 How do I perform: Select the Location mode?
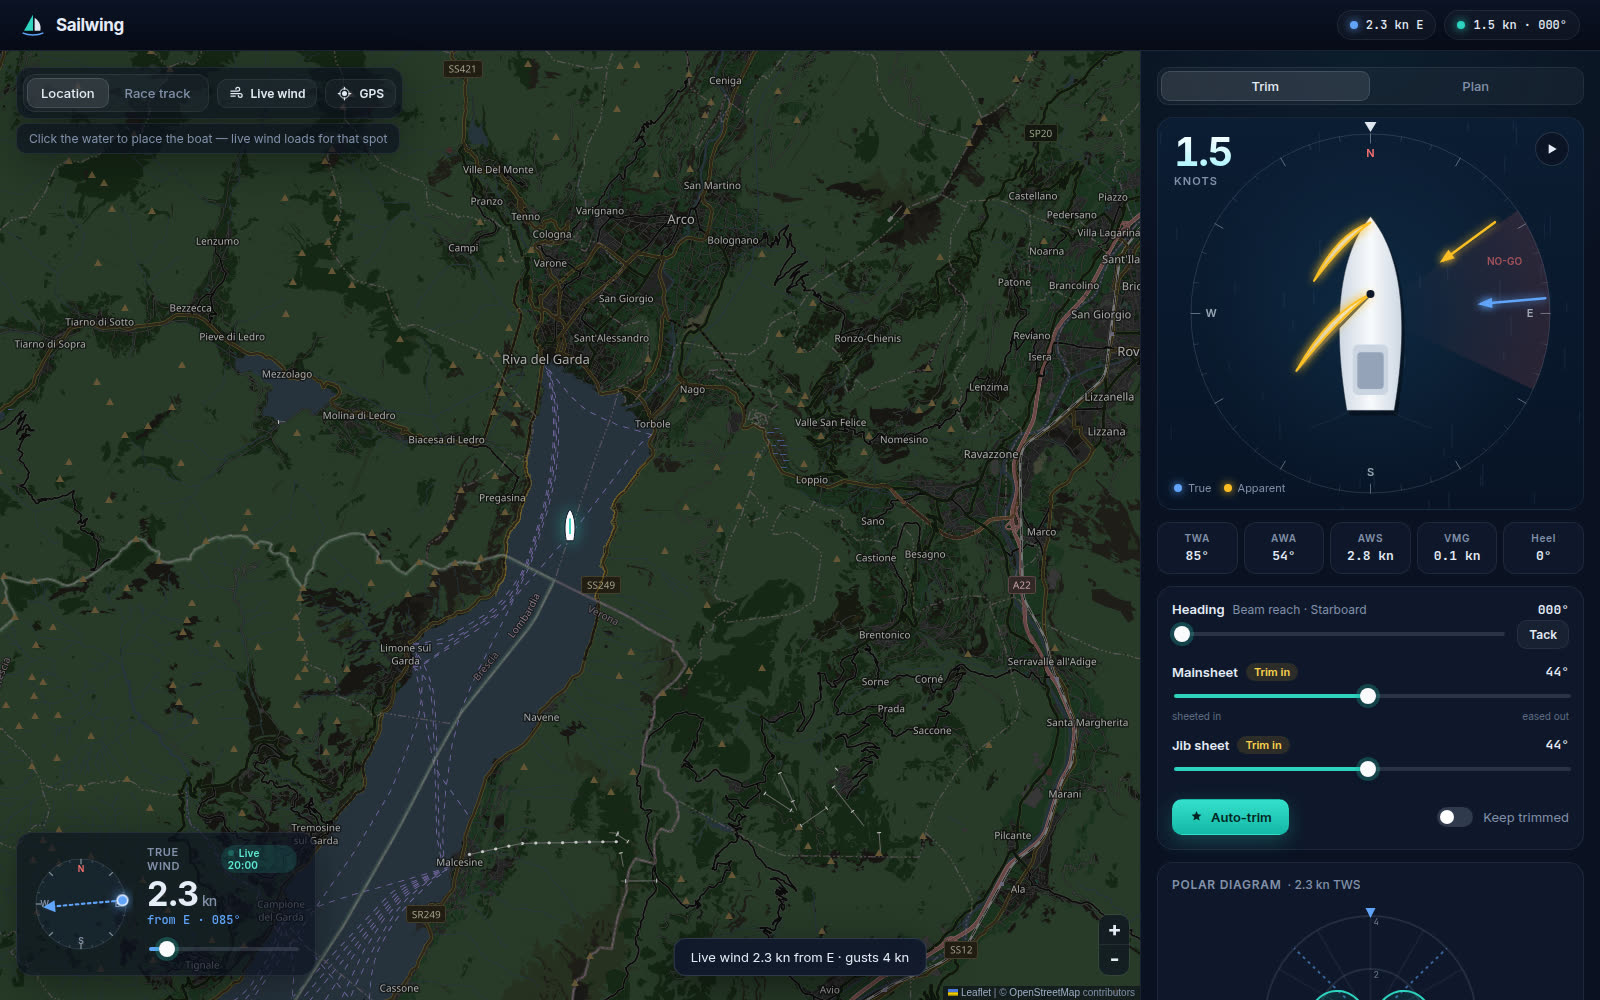coord(67,93)
